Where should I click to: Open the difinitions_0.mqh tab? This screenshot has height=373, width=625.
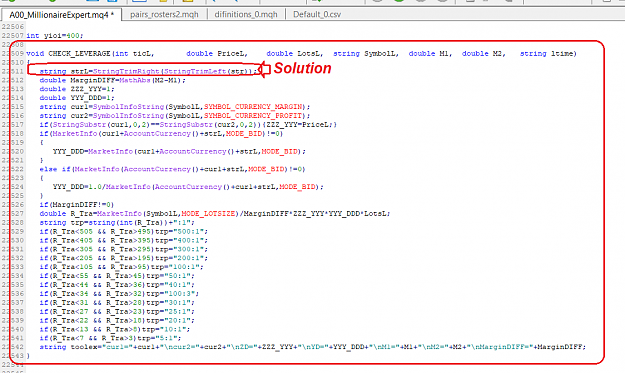click(246, 15)
